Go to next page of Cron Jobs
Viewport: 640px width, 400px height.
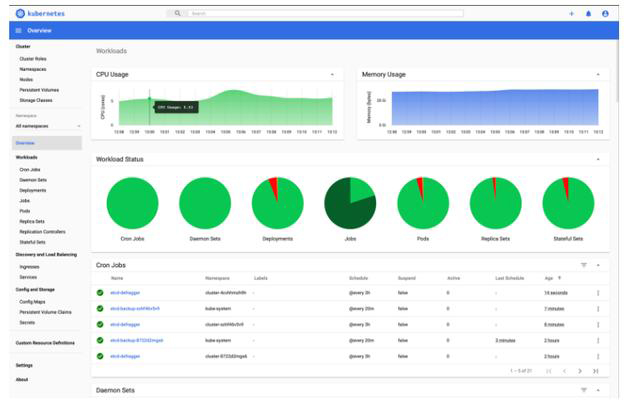[x=580, y=371]
